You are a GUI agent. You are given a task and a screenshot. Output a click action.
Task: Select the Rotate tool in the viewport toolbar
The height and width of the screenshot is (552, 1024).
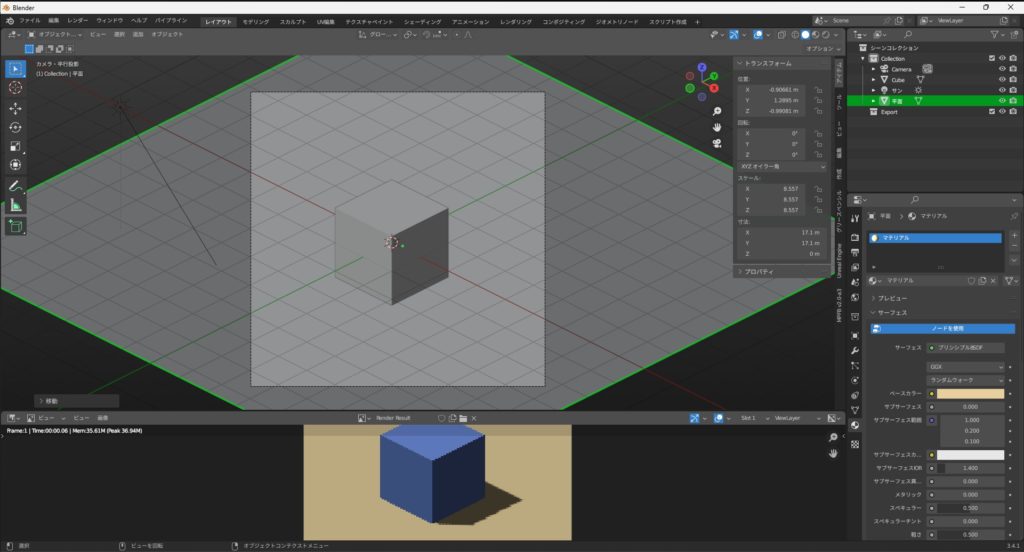click(16, 127)
